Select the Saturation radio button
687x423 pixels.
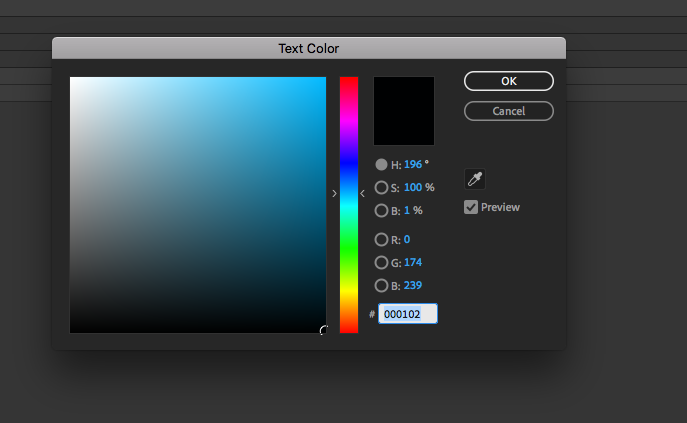tap(381, 187)
